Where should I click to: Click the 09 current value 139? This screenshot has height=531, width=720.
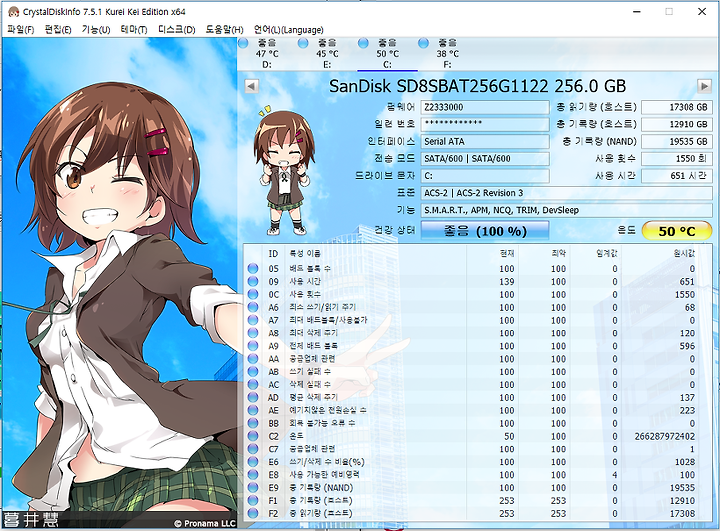point(507,282)
